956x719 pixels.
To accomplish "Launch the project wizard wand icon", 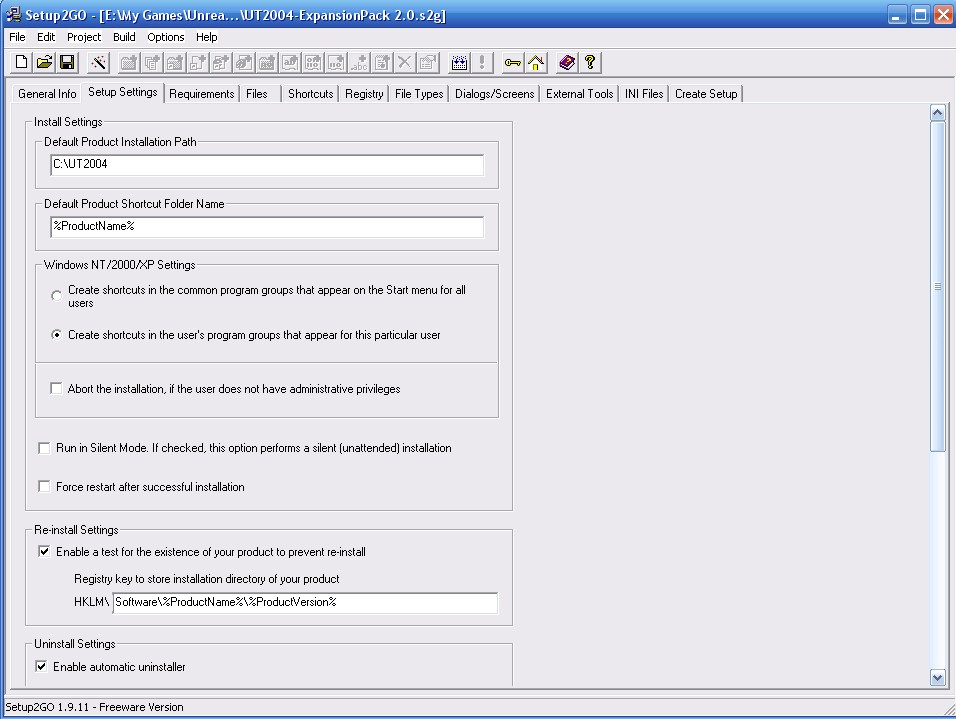I will [98, 62].
